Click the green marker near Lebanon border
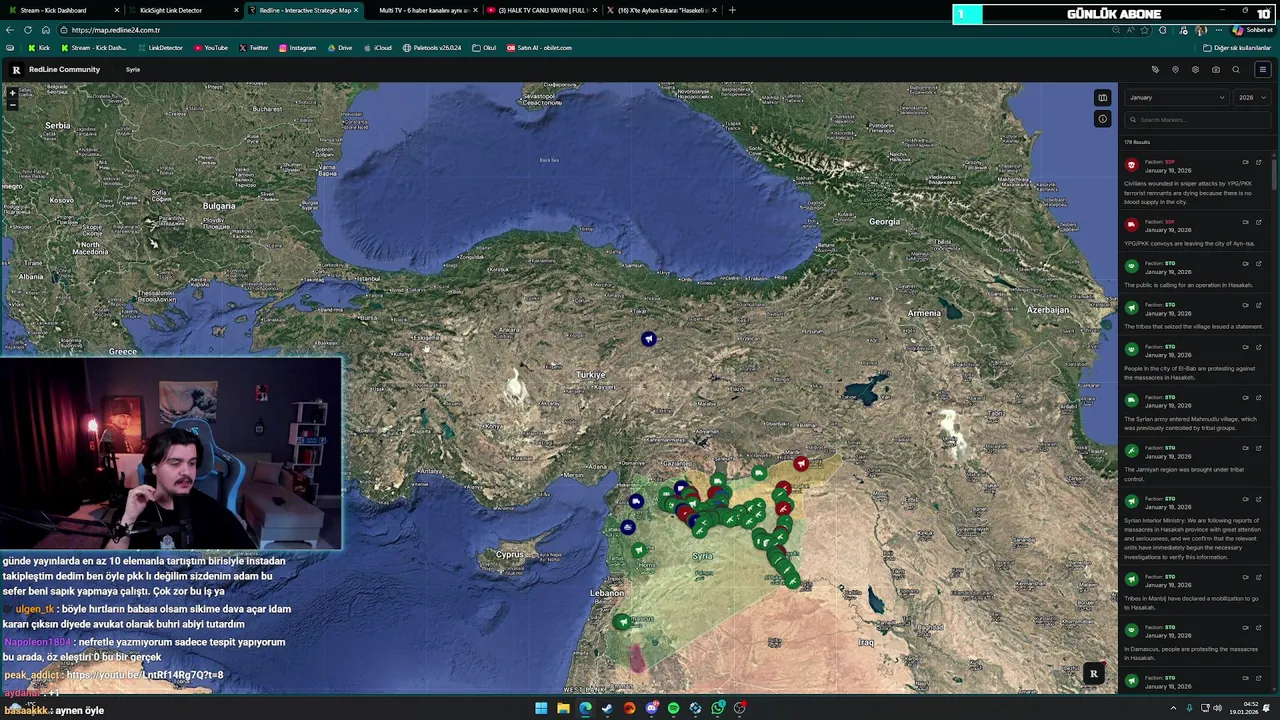The image size is (1280, 720). [x=623, y=622]
